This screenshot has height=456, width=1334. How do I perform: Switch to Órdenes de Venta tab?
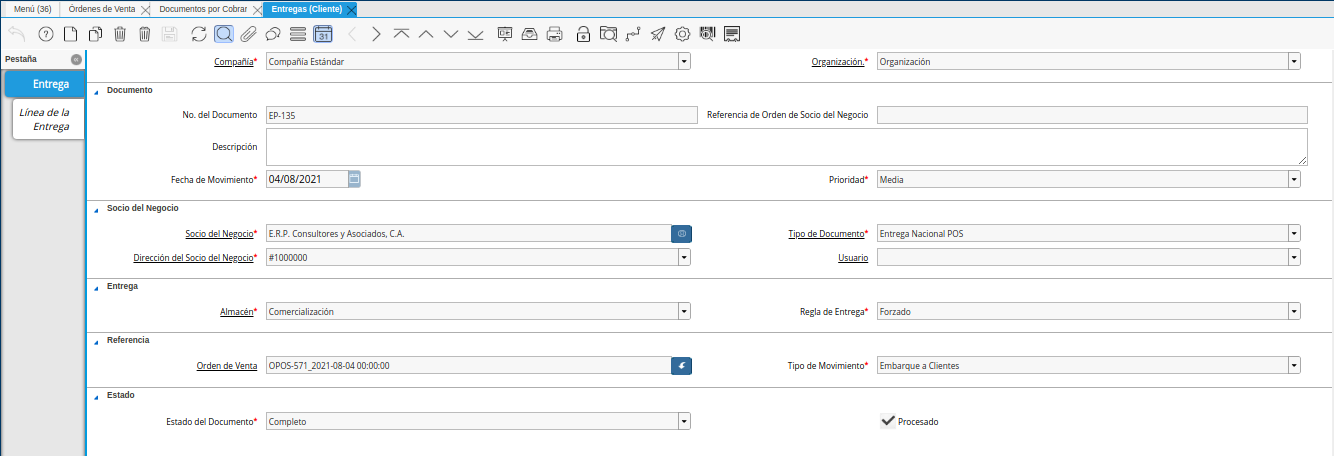pos(101,9)
